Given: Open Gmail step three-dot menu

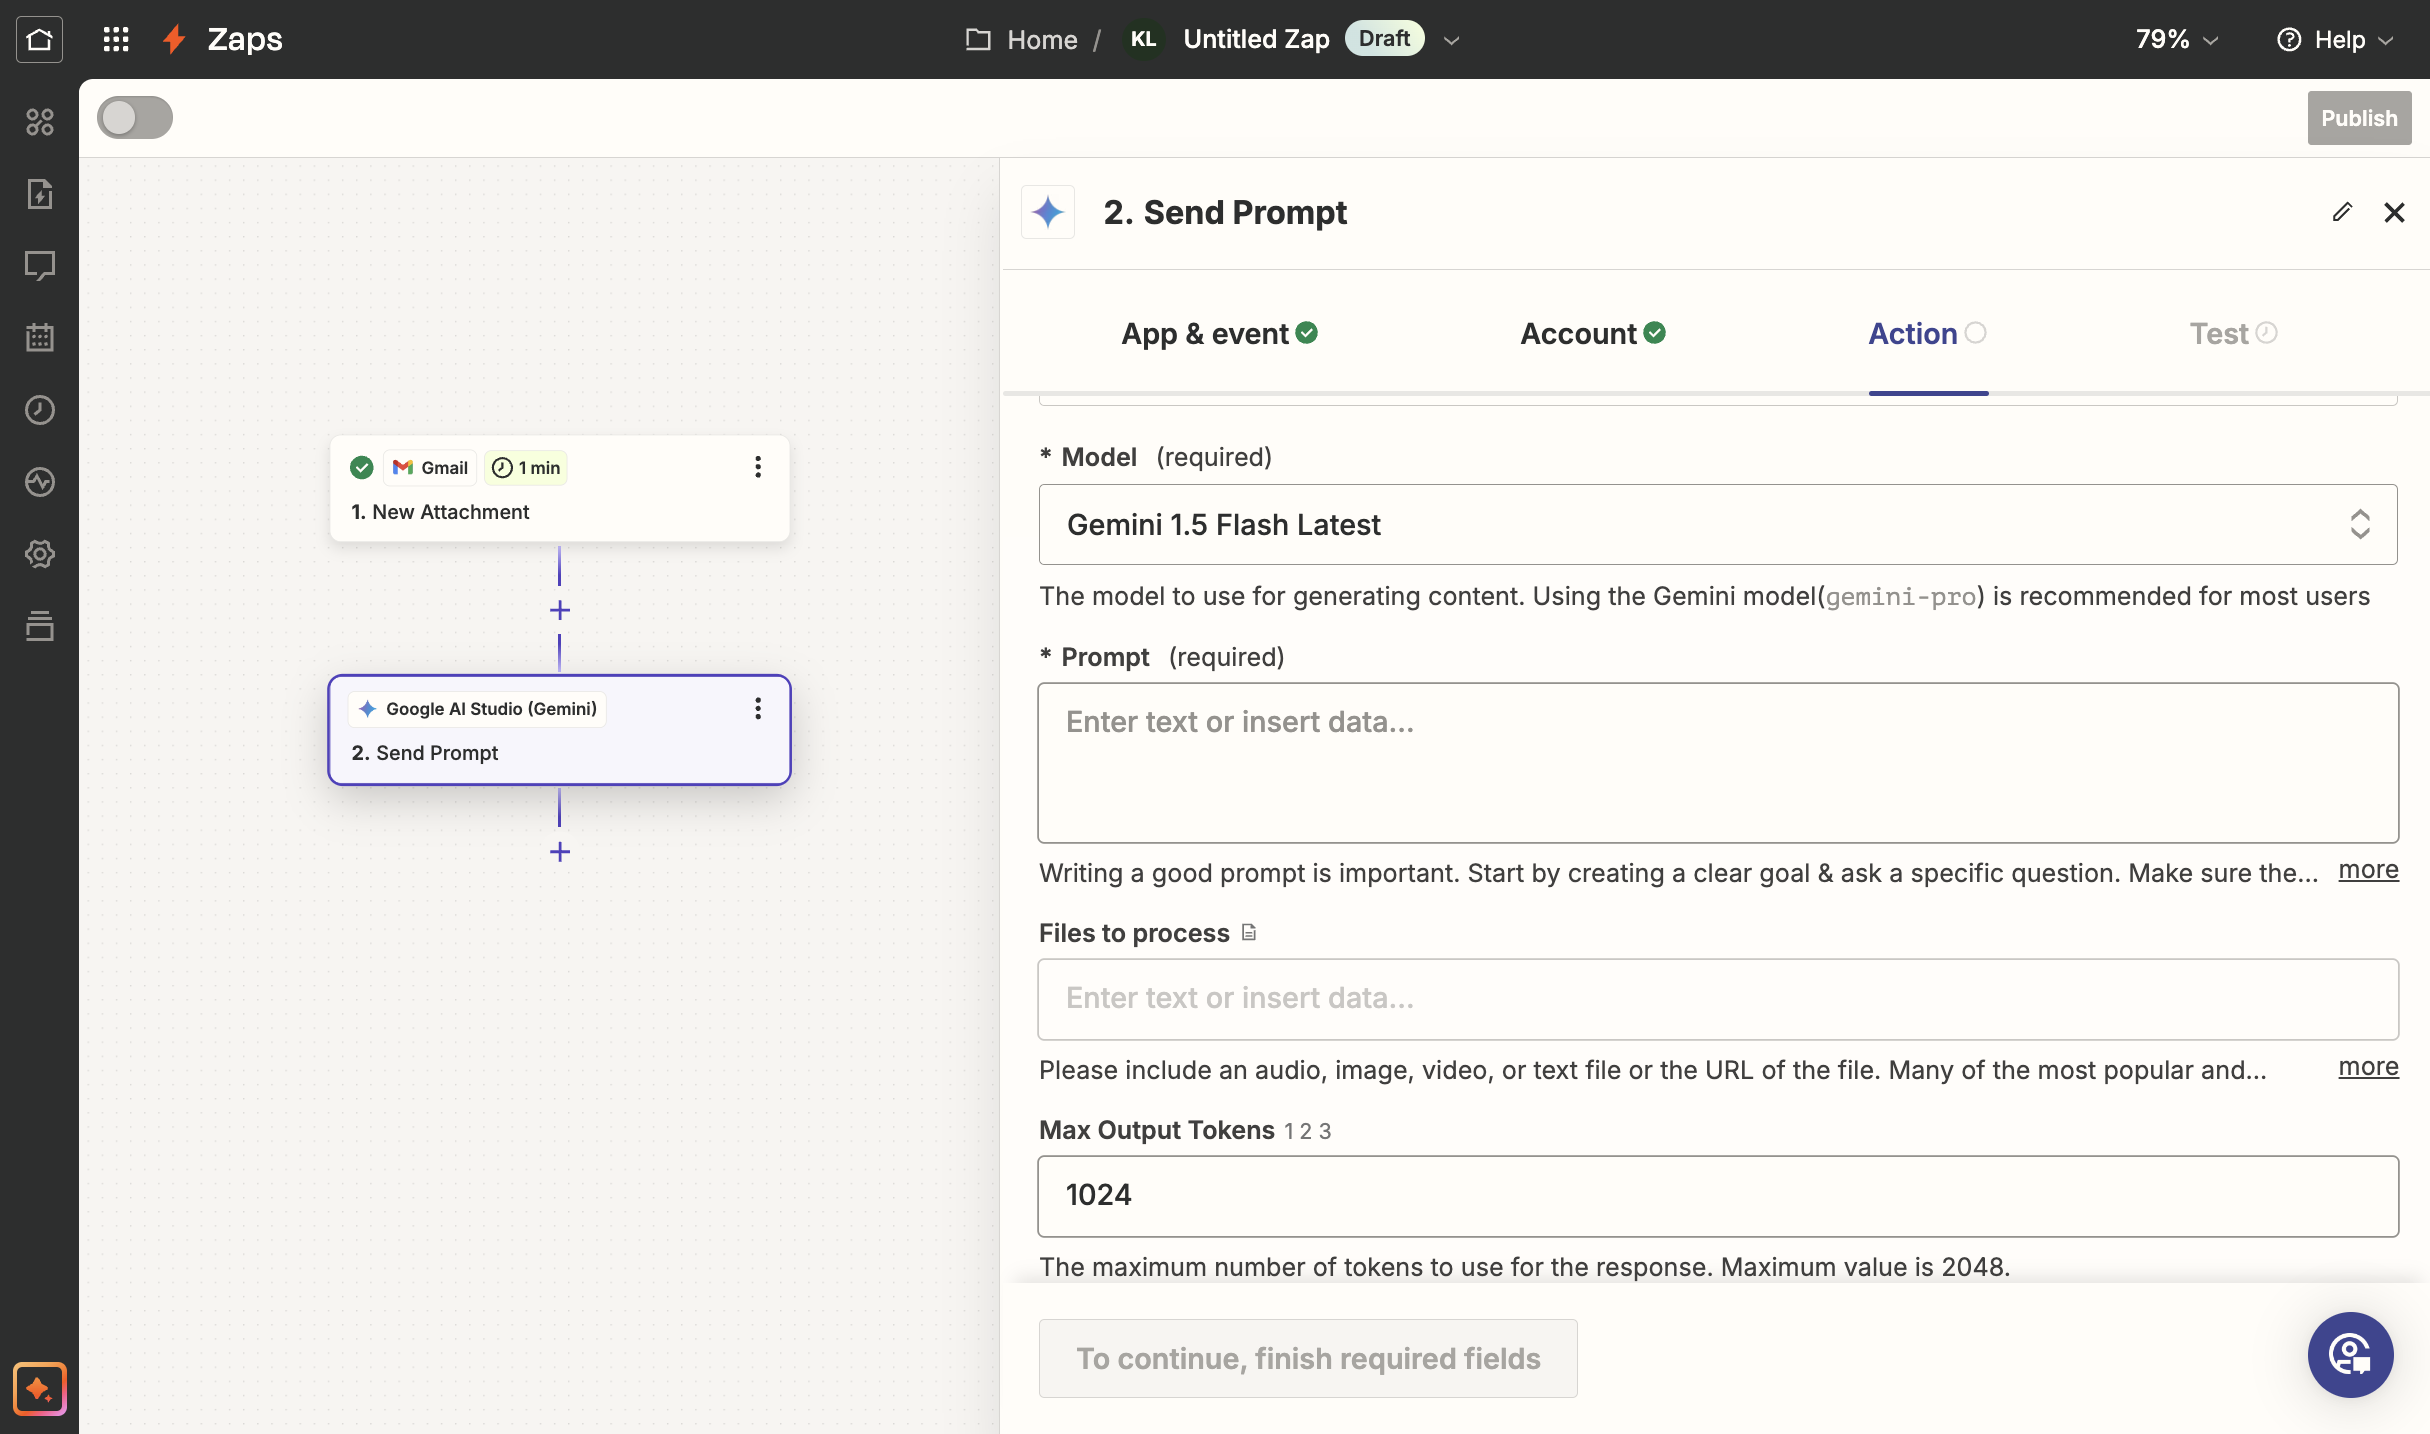Looking at the screenshot, I should pos(758,467).
